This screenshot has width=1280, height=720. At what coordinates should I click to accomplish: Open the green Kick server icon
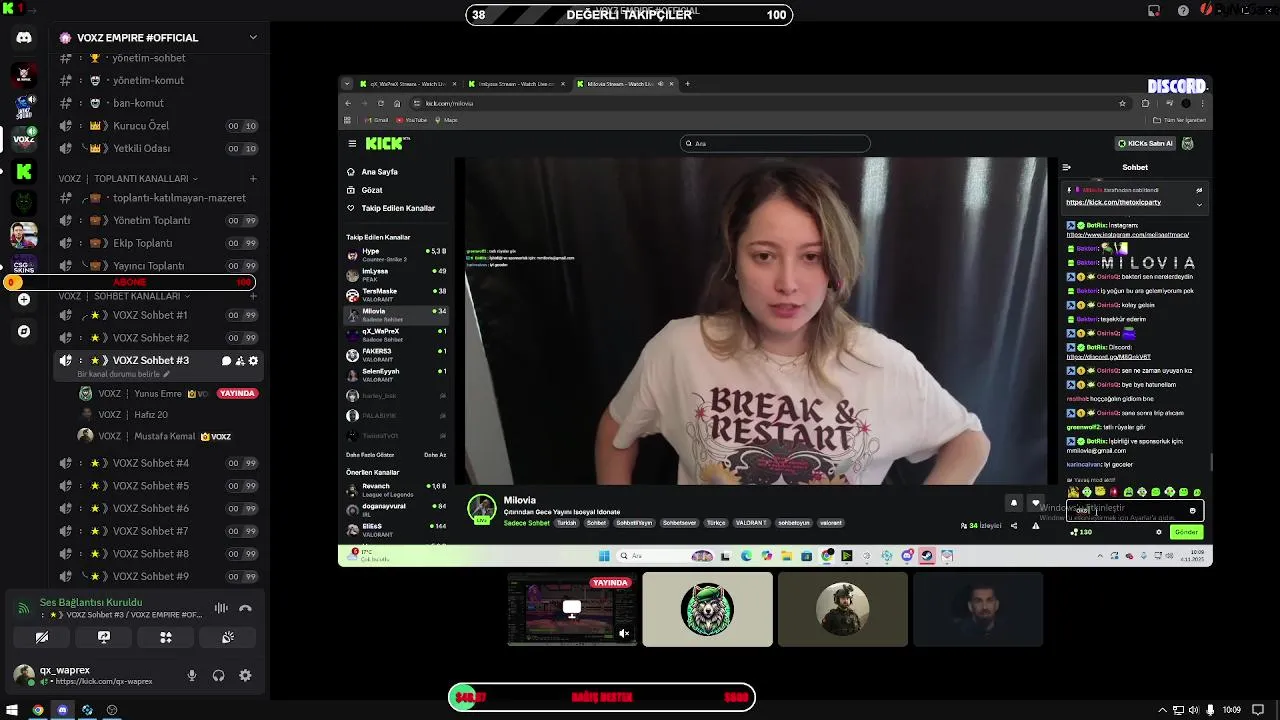click(24, 171)
